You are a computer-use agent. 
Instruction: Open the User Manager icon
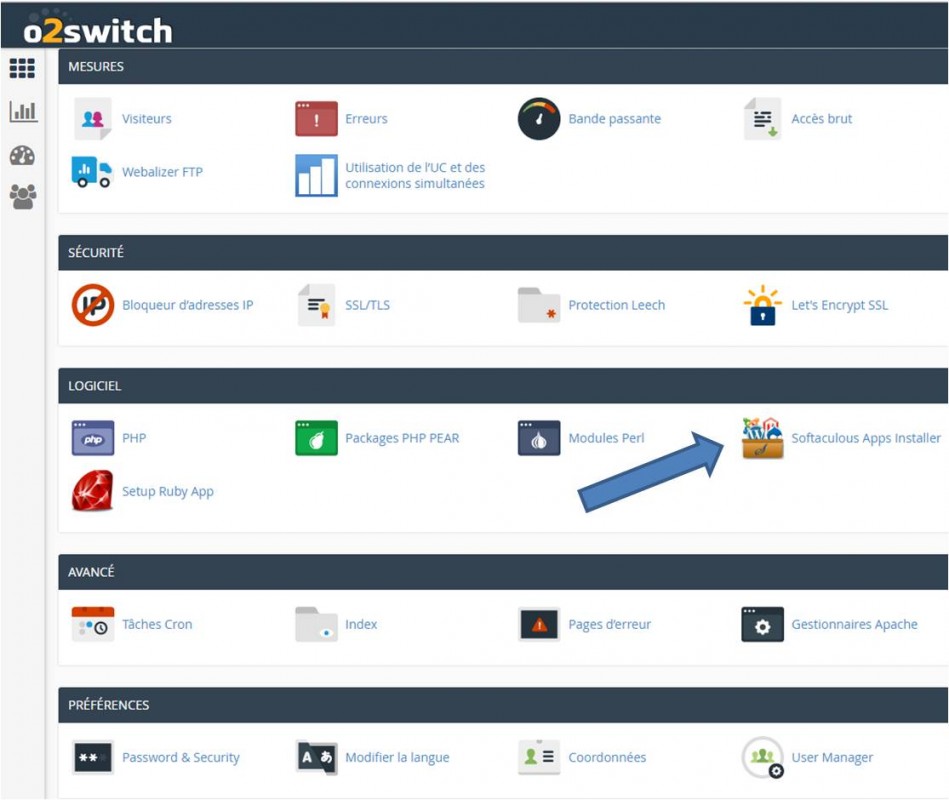[763, 757]
